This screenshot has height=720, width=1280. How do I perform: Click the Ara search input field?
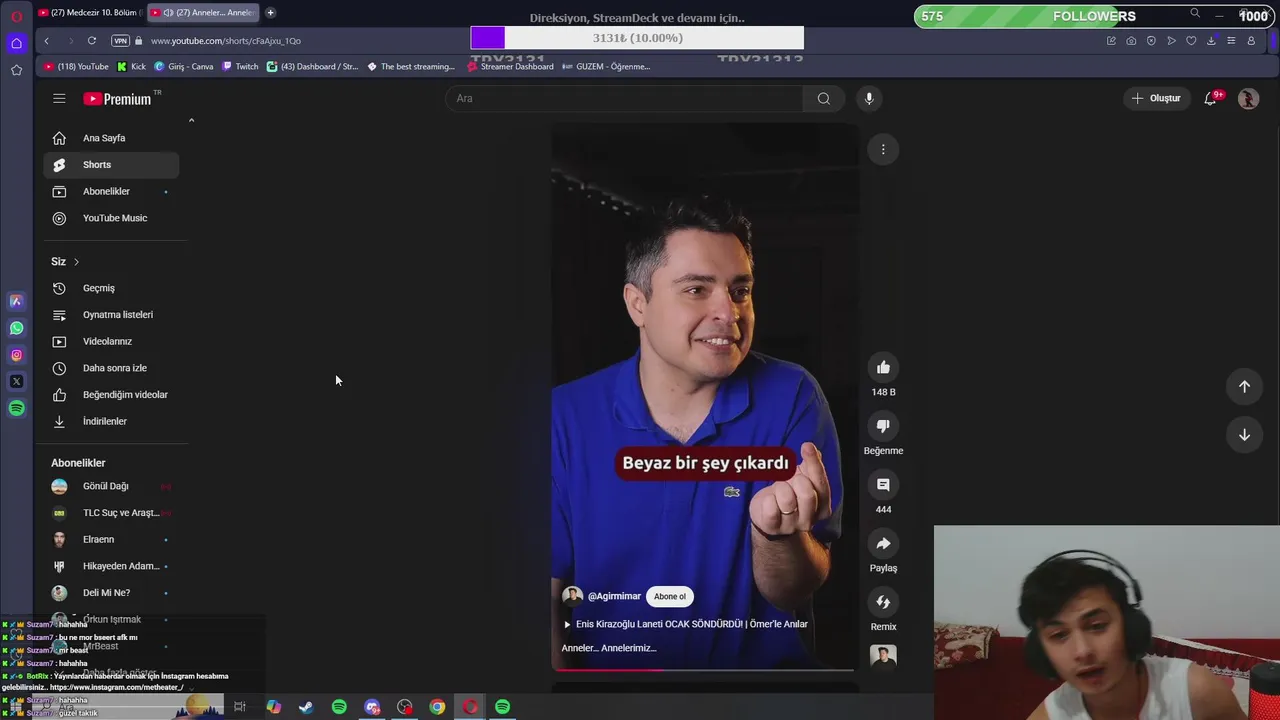[624, 98]
